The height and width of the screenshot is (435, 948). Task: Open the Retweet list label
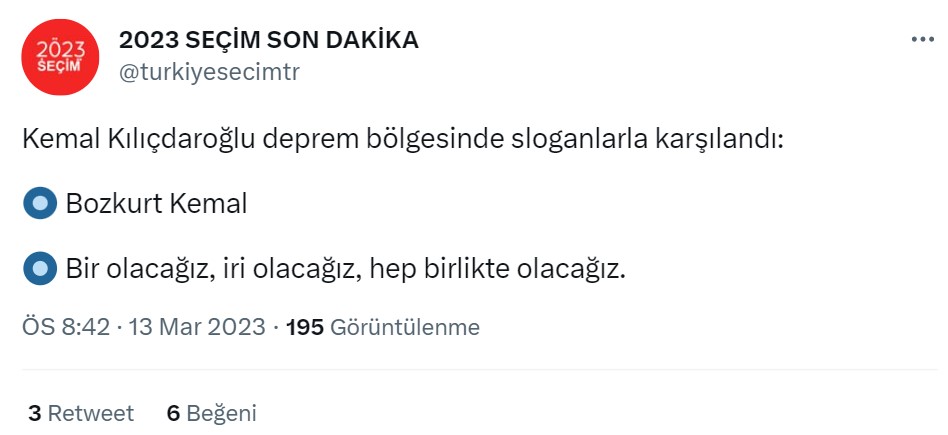tap(91, 413)
